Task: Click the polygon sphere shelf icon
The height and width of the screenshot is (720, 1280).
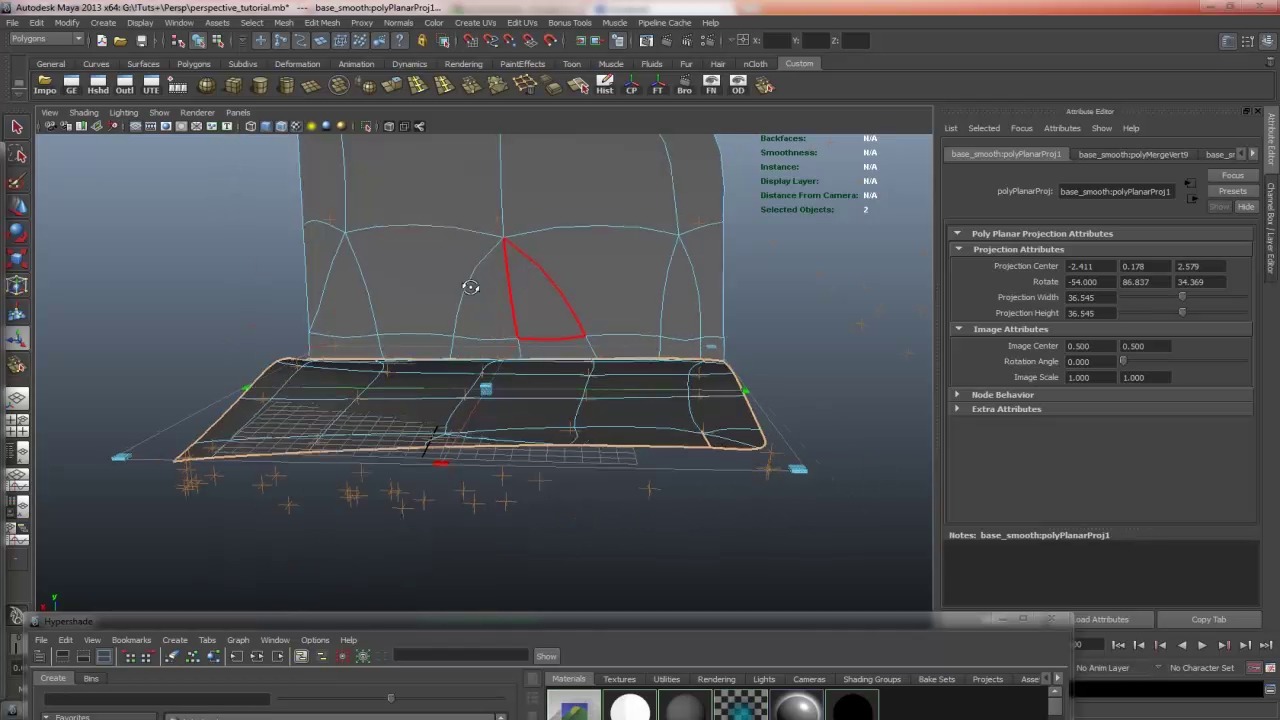Action: coord(206,86)
